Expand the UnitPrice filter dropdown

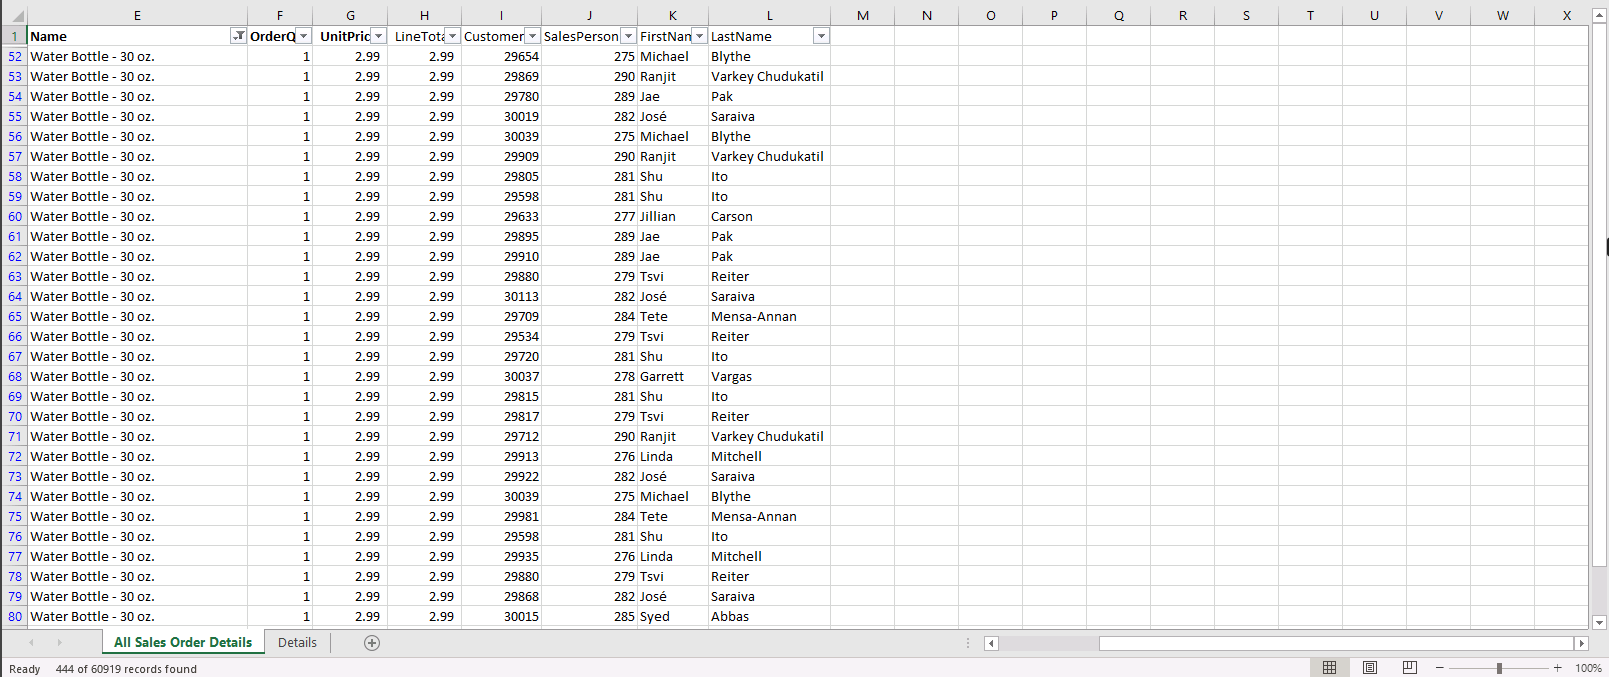click(x=379, y=36)
